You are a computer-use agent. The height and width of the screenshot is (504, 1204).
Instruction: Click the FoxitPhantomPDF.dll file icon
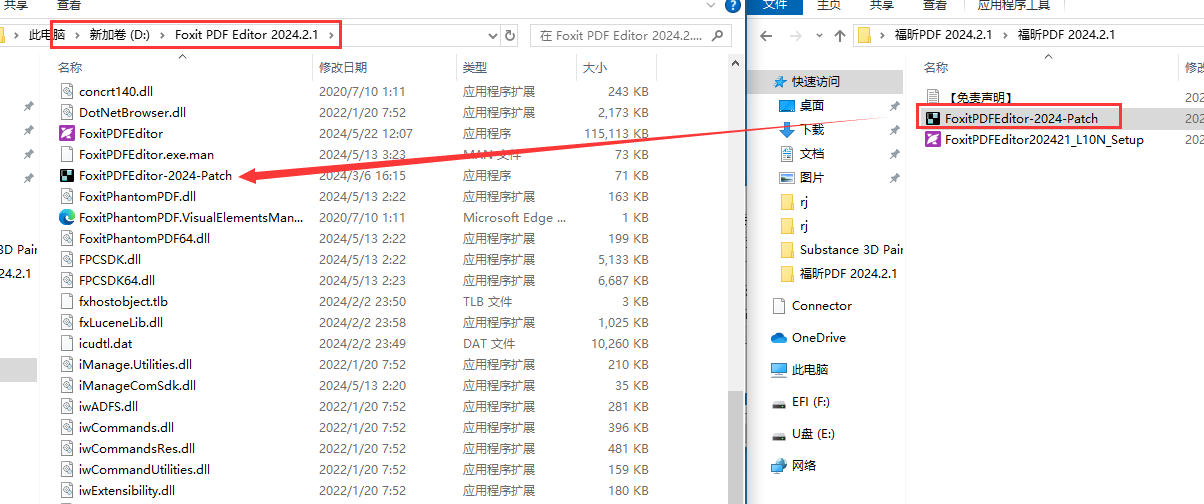pos(67,196)
